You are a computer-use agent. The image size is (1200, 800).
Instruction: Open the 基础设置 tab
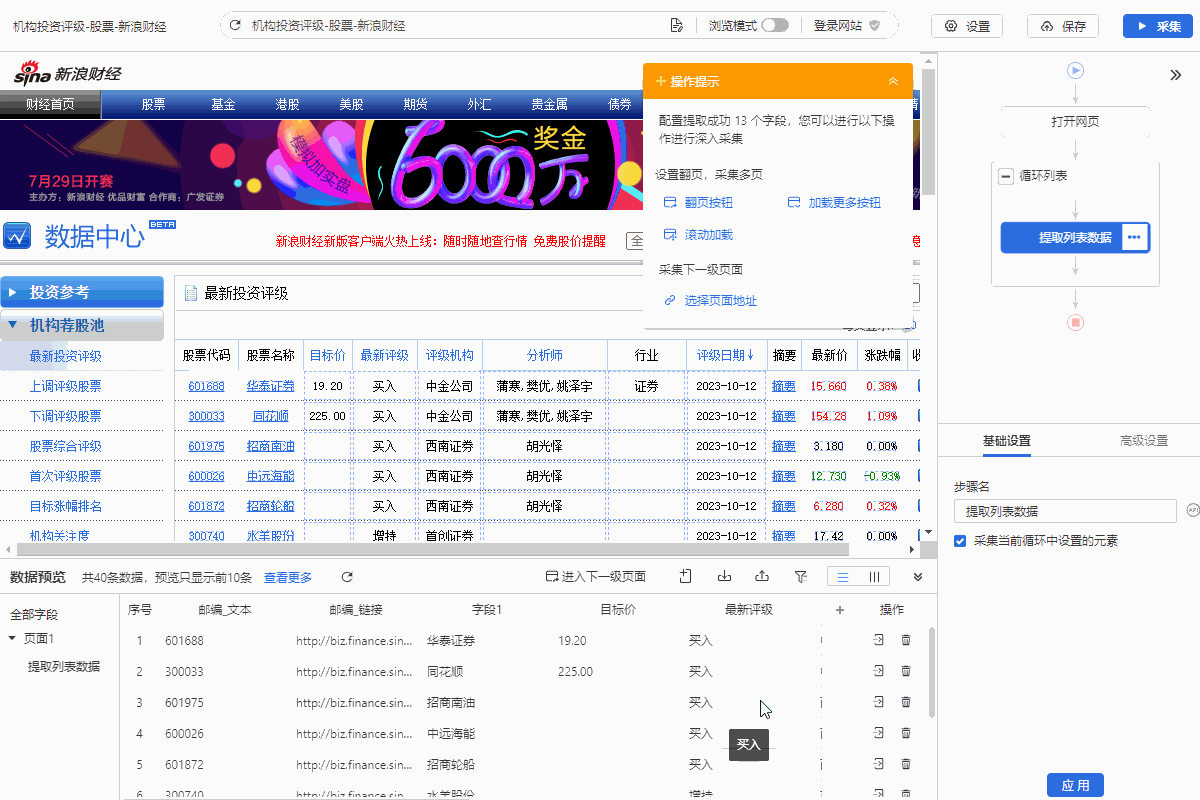click(1006, 440)
